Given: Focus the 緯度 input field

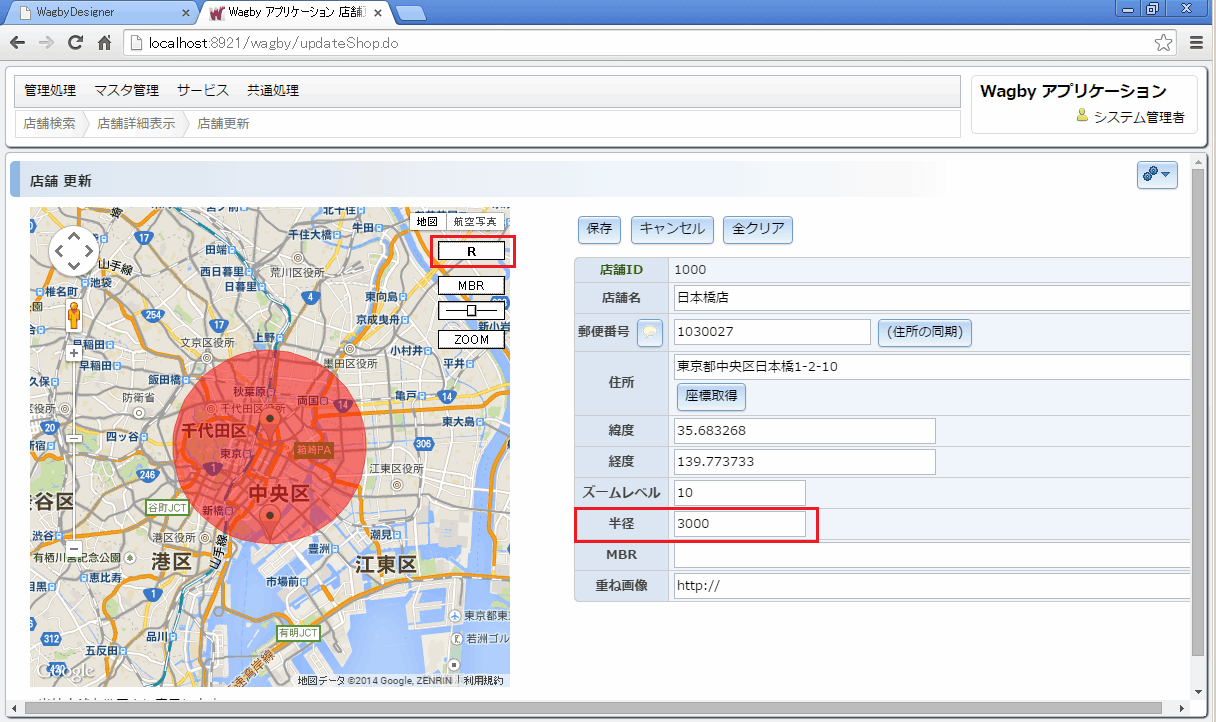Looking at the screenshot, I should point(804,431).
